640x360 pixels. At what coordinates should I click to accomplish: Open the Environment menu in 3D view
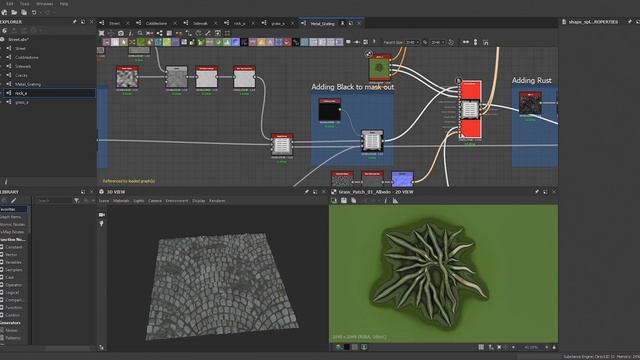(177, 201)
